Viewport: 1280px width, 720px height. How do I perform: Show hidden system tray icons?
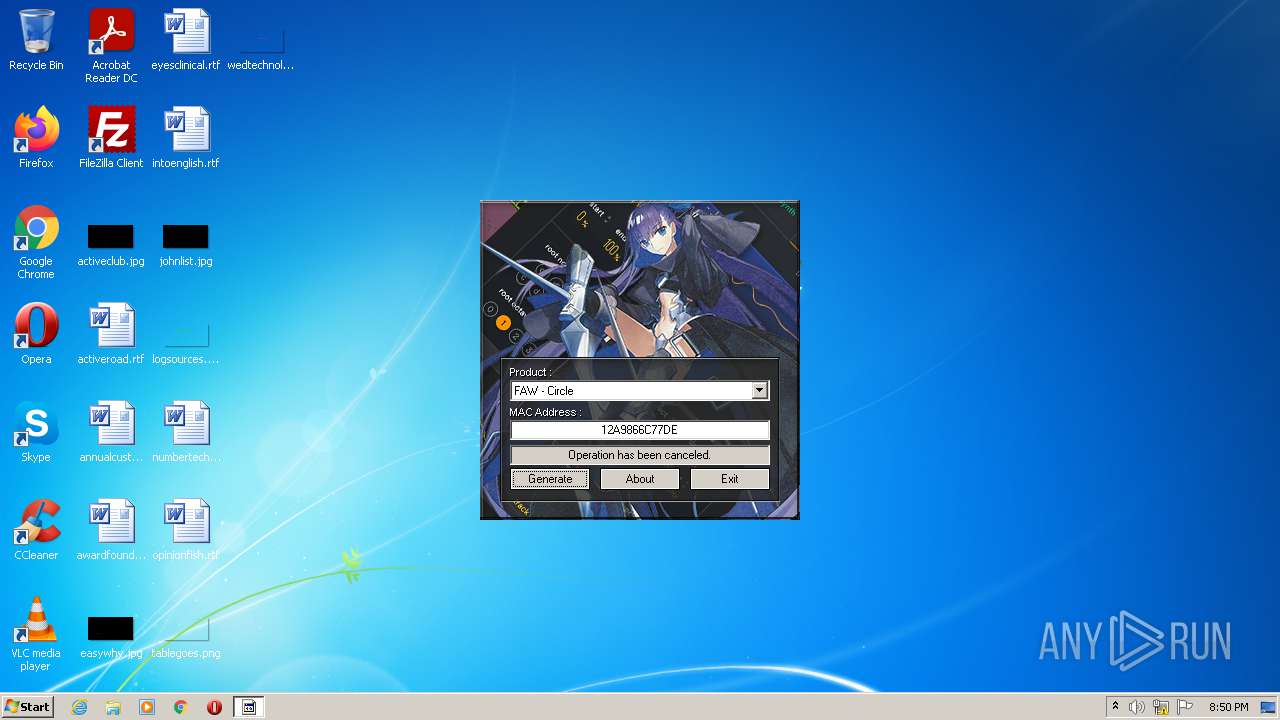point(1115,707)
